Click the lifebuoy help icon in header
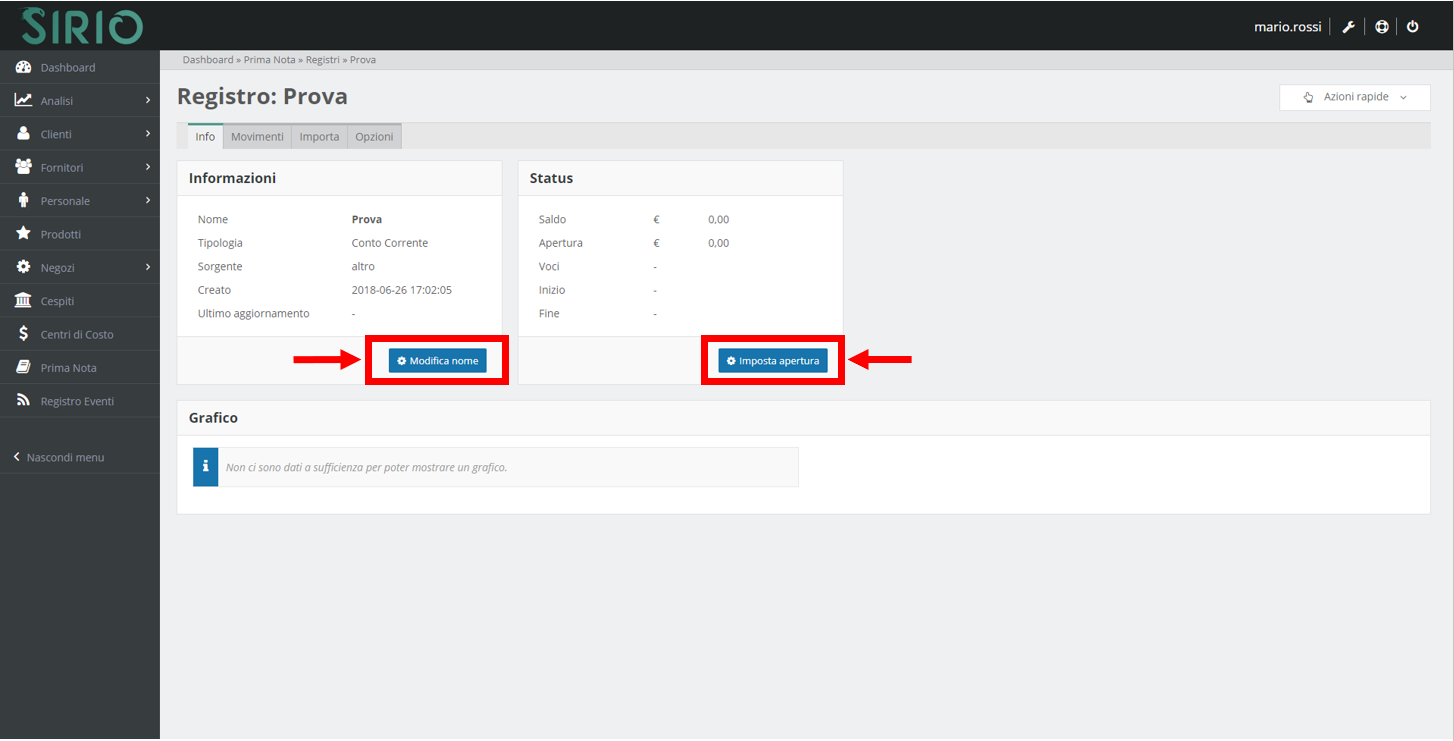 point(1381,27)
